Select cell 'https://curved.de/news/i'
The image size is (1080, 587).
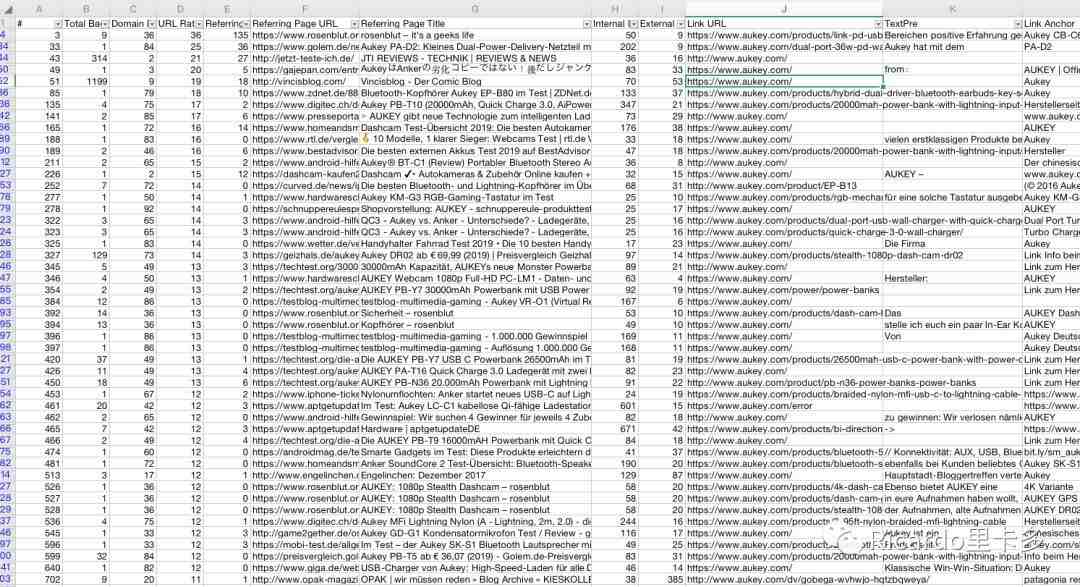pyautogui.click(x=305, y=186)
